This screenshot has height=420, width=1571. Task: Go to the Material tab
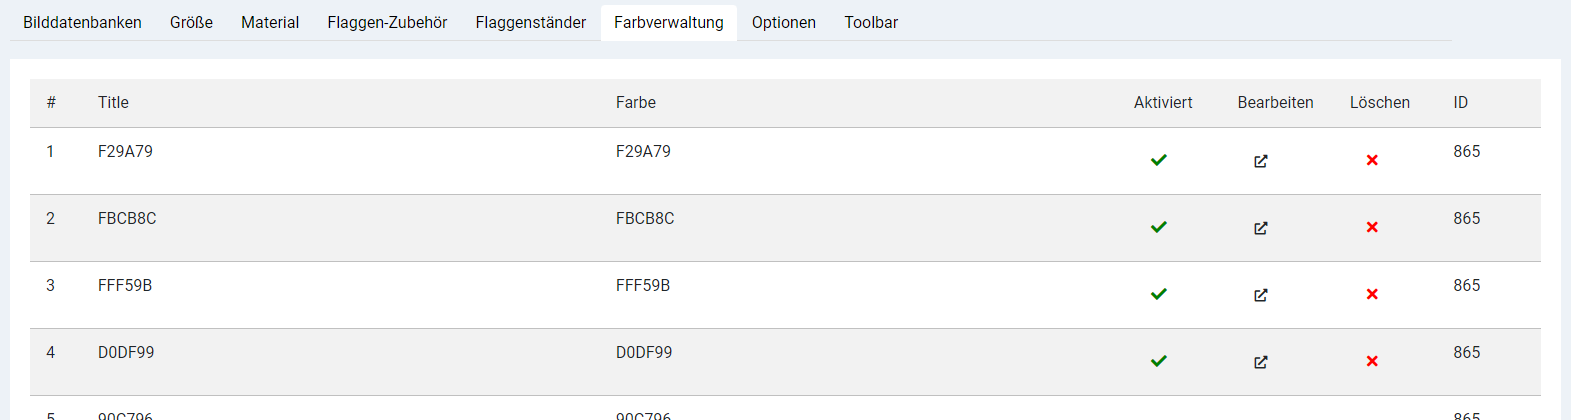point(270,22)
